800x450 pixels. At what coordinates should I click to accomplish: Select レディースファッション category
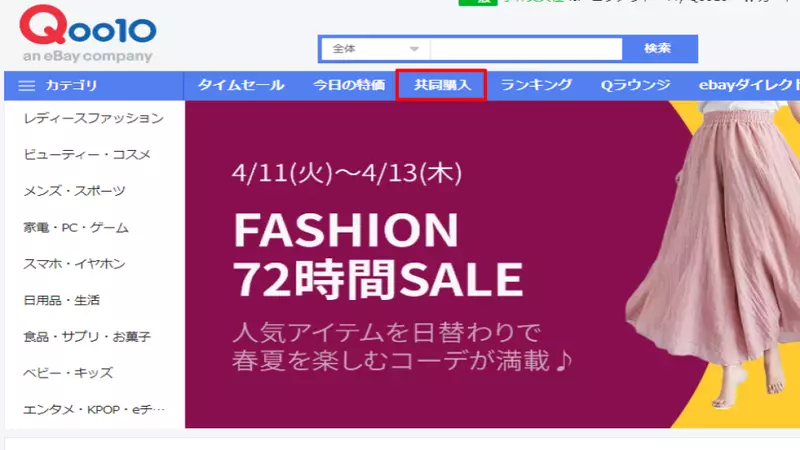pyautogui.click(x=94, y=118)
